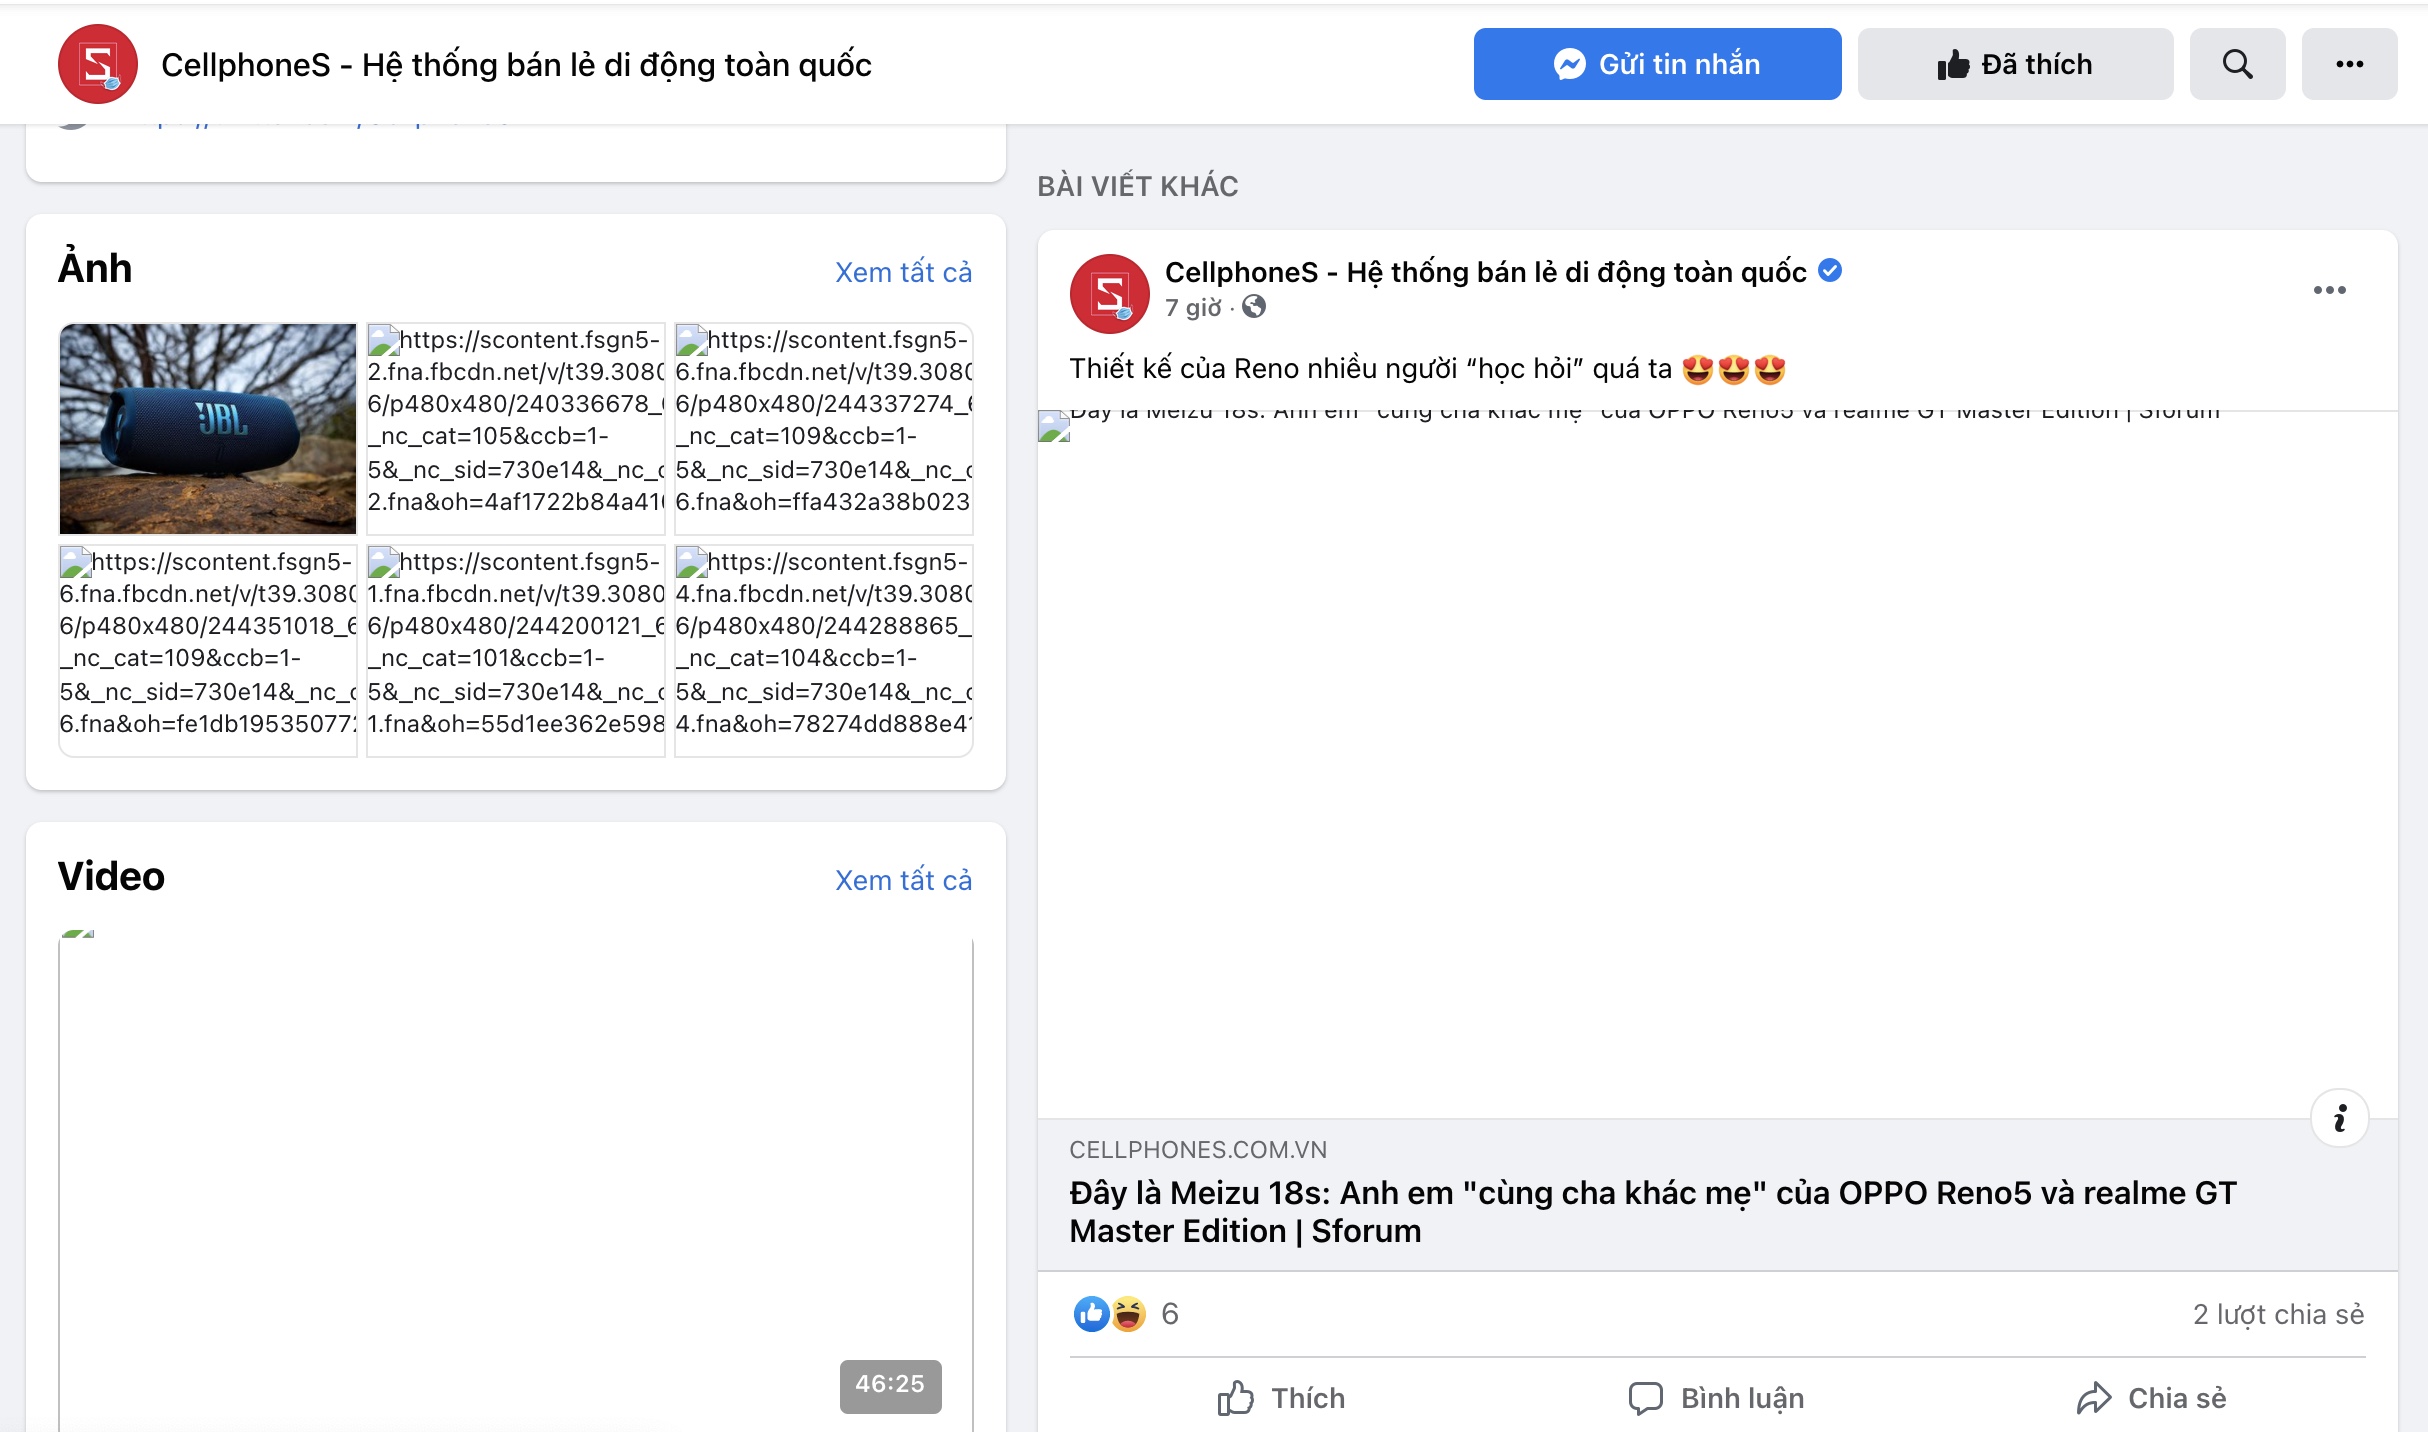This screenshot has height=1432, width=2428.
Task: Click the blue verified badge next to page name
Action: [1830, 271]
